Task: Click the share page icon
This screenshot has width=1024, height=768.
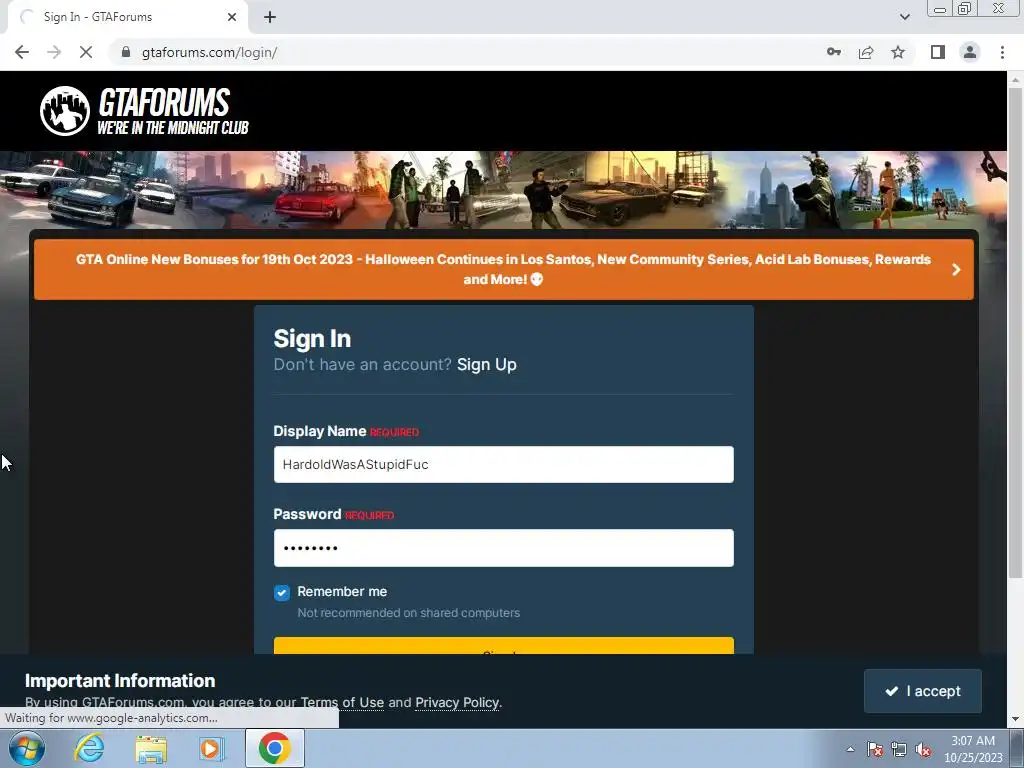Action: [x=866, y=52]
